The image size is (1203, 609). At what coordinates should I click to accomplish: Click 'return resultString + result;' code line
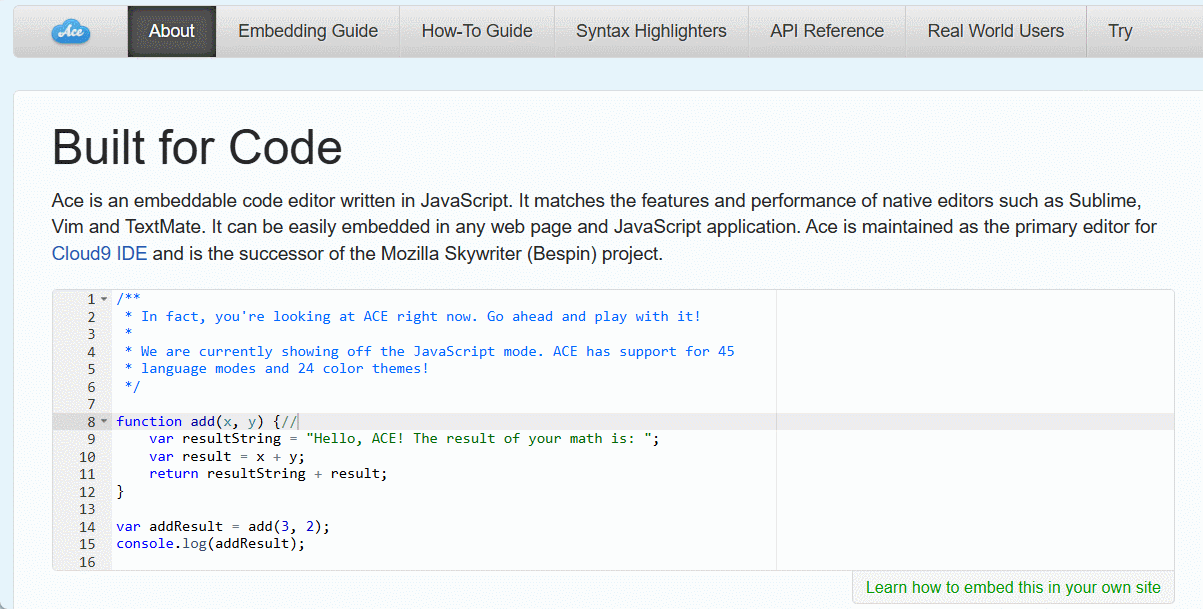pyautogui.click(x=268, y=474)
